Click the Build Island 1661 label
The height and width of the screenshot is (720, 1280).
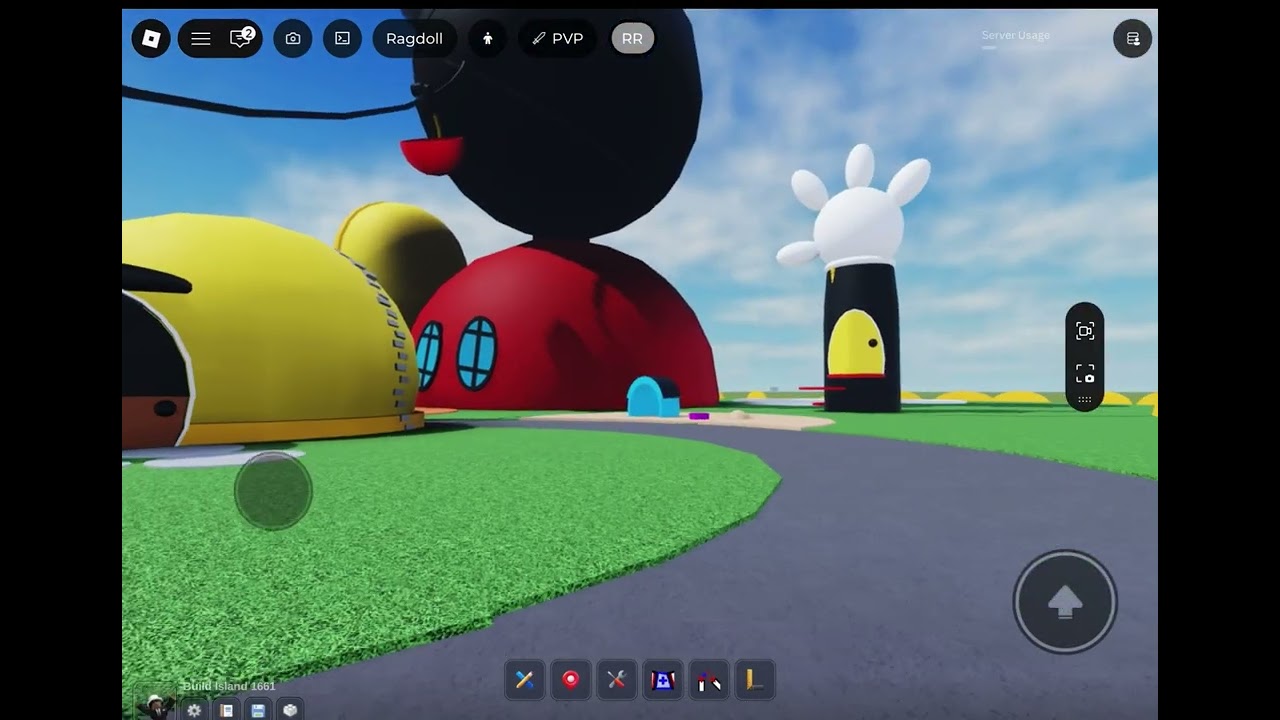pos(229,686)
